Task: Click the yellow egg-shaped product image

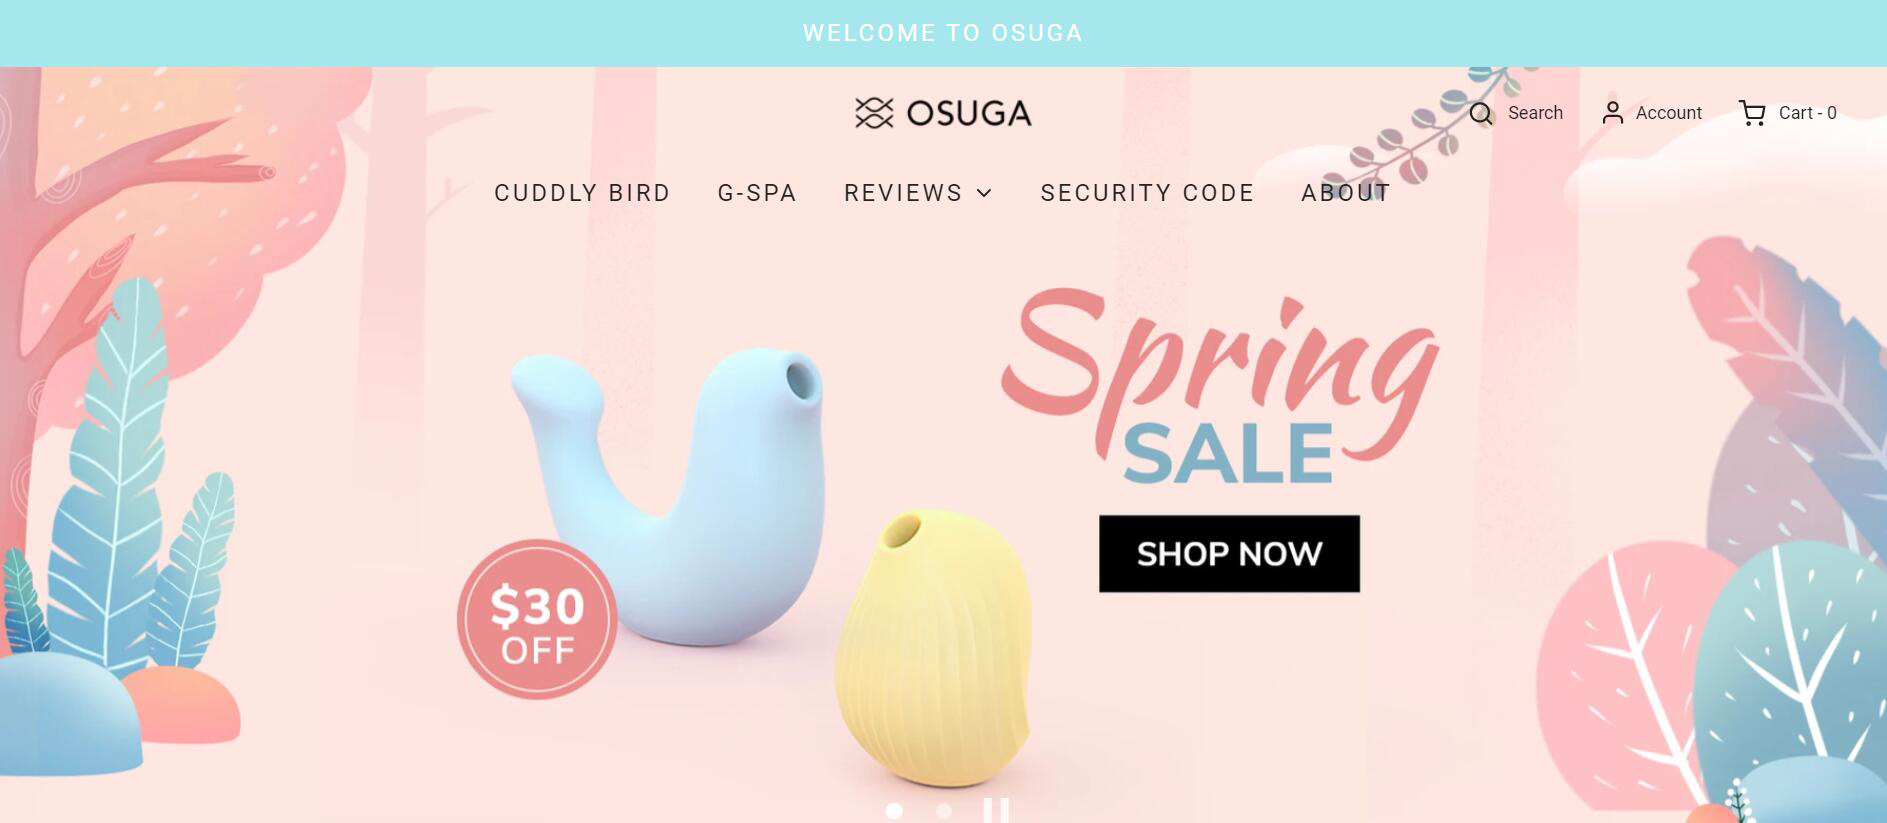Action: pyautogui.click(x=933, y=647)
